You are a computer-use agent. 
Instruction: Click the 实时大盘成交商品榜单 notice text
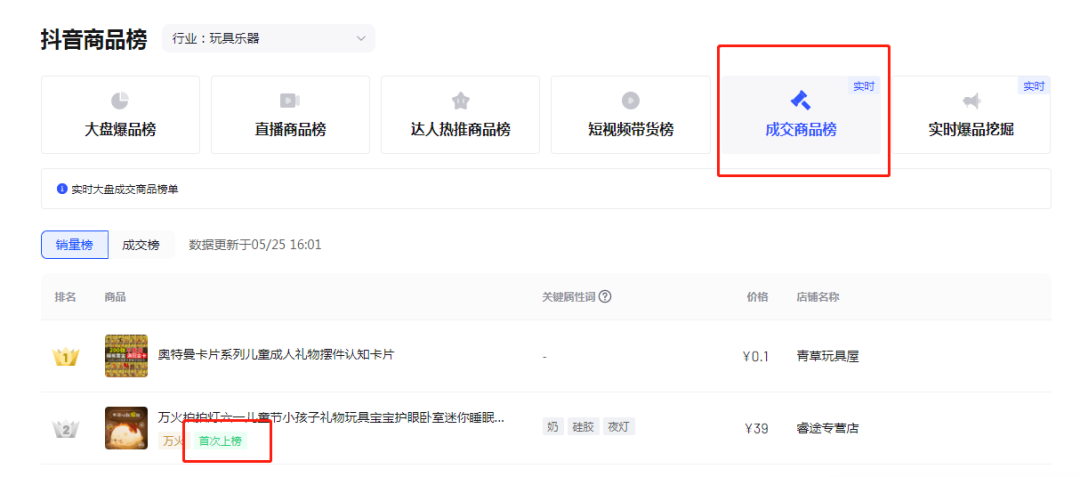[x=125, y=189]
